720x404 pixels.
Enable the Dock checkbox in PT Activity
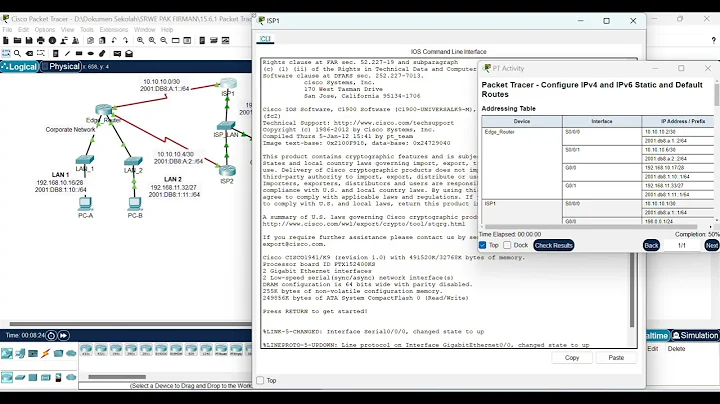[507, 245]
